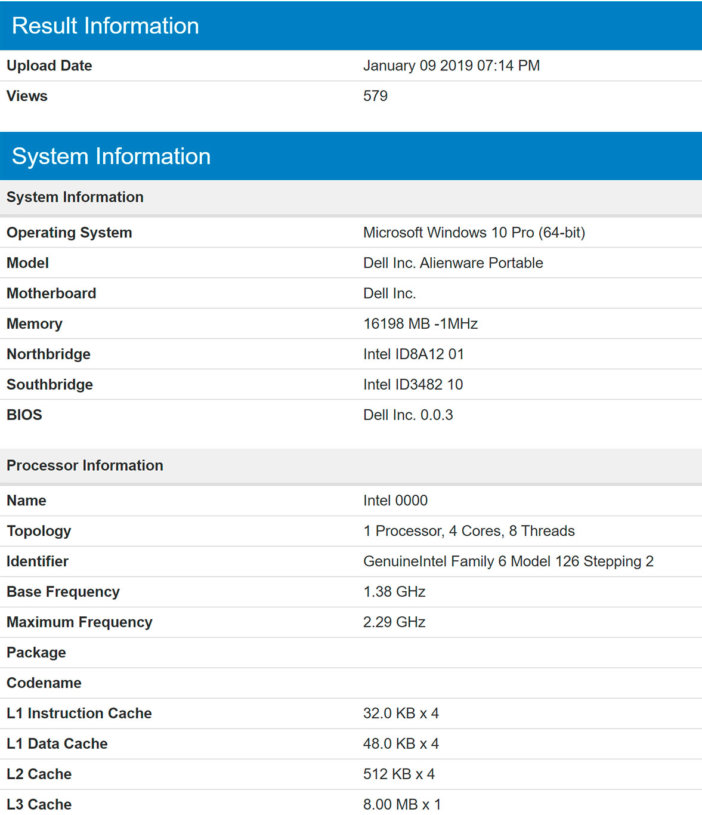Screen dimensions: 702x815
Task: Click the 'Model' row label
Action: point(28,262)
